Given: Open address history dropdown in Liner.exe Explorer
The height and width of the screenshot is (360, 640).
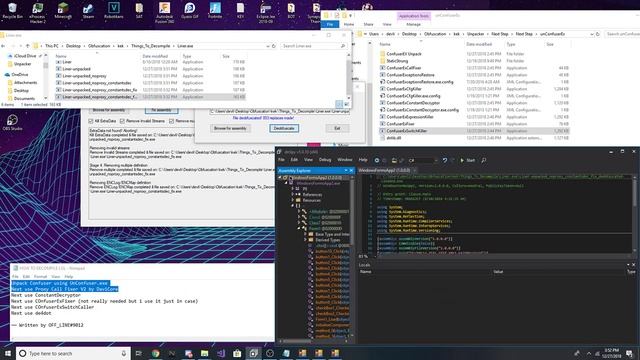Looking at the screenshot, I should pos(268,46).
